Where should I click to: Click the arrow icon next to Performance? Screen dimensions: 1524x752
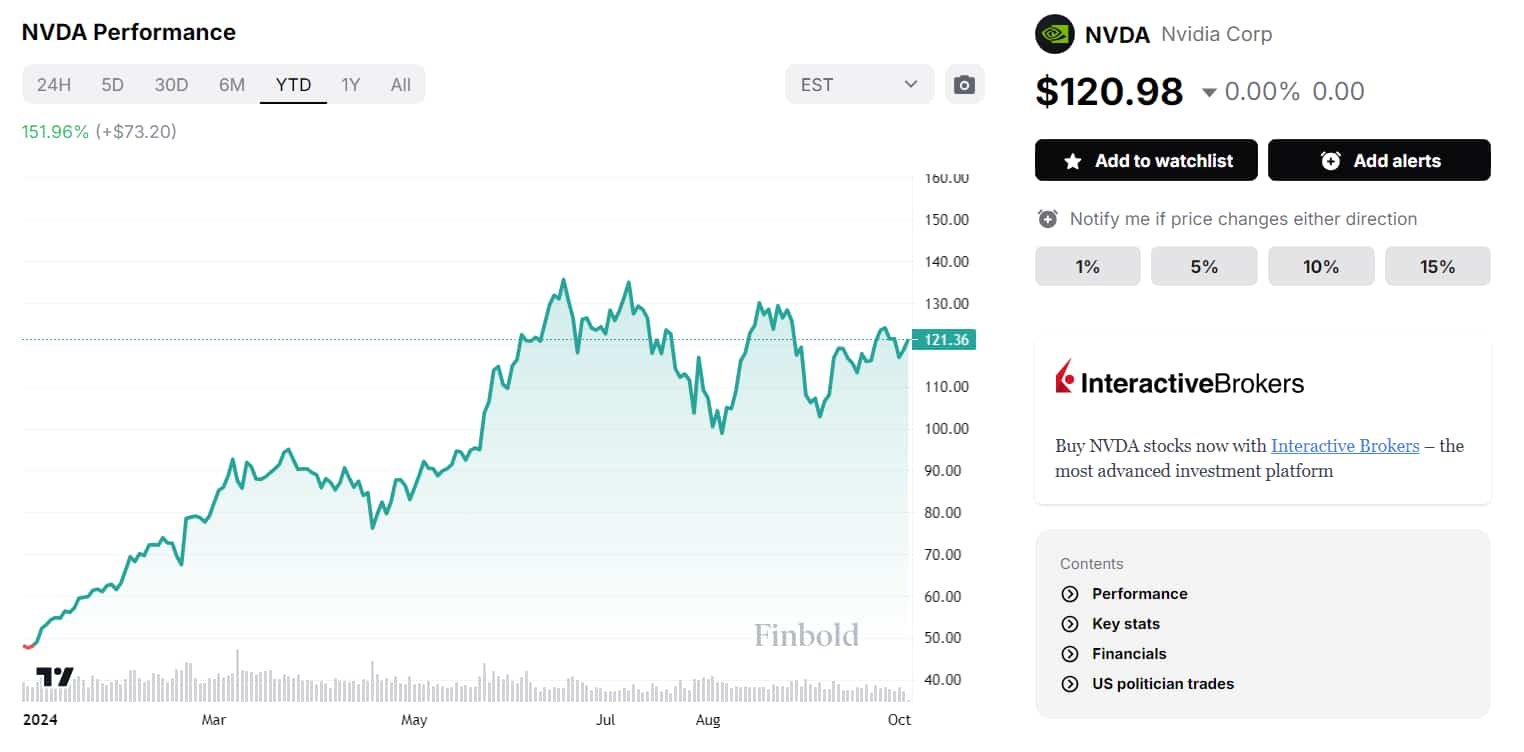[1070, 594]
